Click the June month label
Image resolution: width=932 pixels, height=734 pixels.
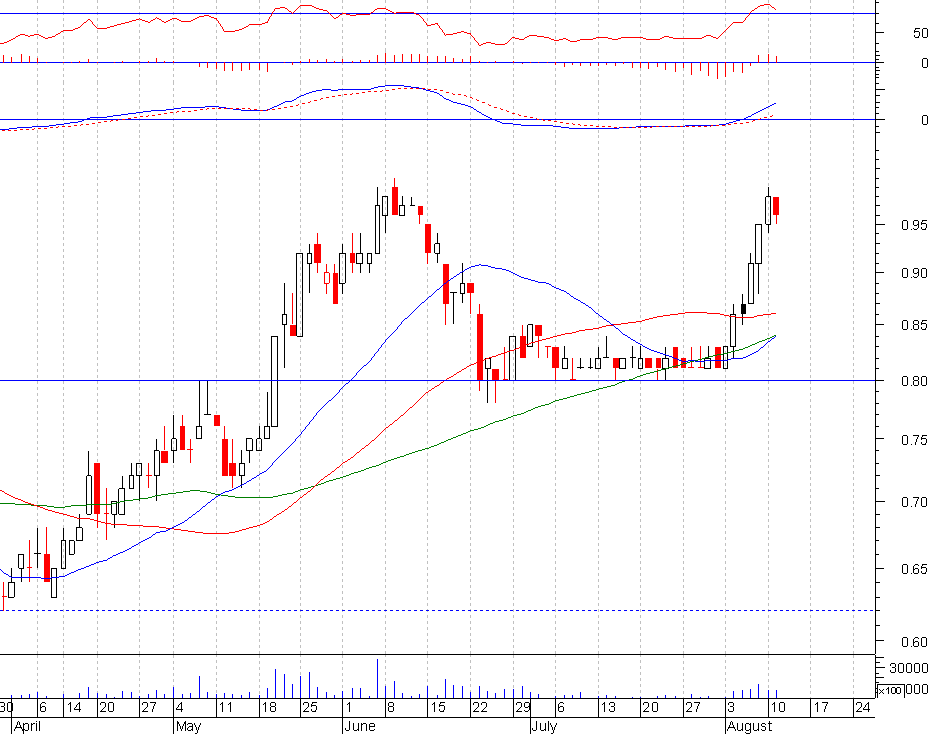tap(360, 726)
